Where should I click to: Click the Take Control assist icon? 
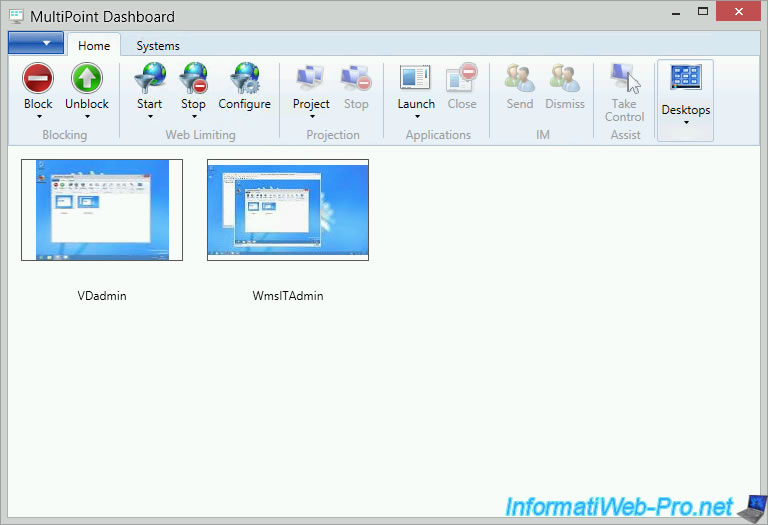(x=625, y=79)
